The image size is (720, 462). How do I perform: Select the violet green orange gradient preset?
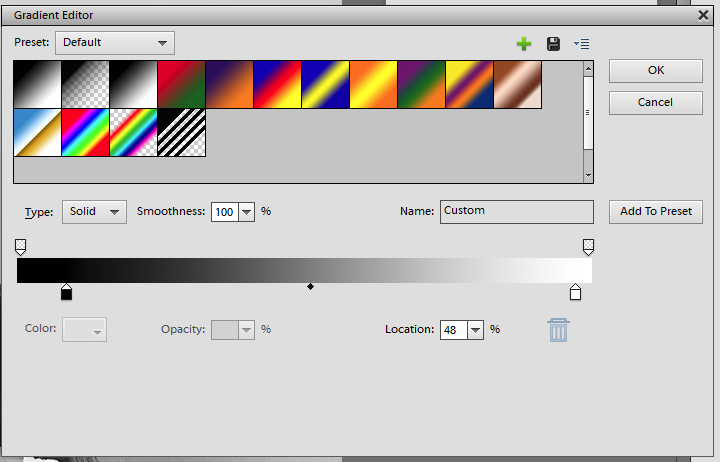(421, 85)
